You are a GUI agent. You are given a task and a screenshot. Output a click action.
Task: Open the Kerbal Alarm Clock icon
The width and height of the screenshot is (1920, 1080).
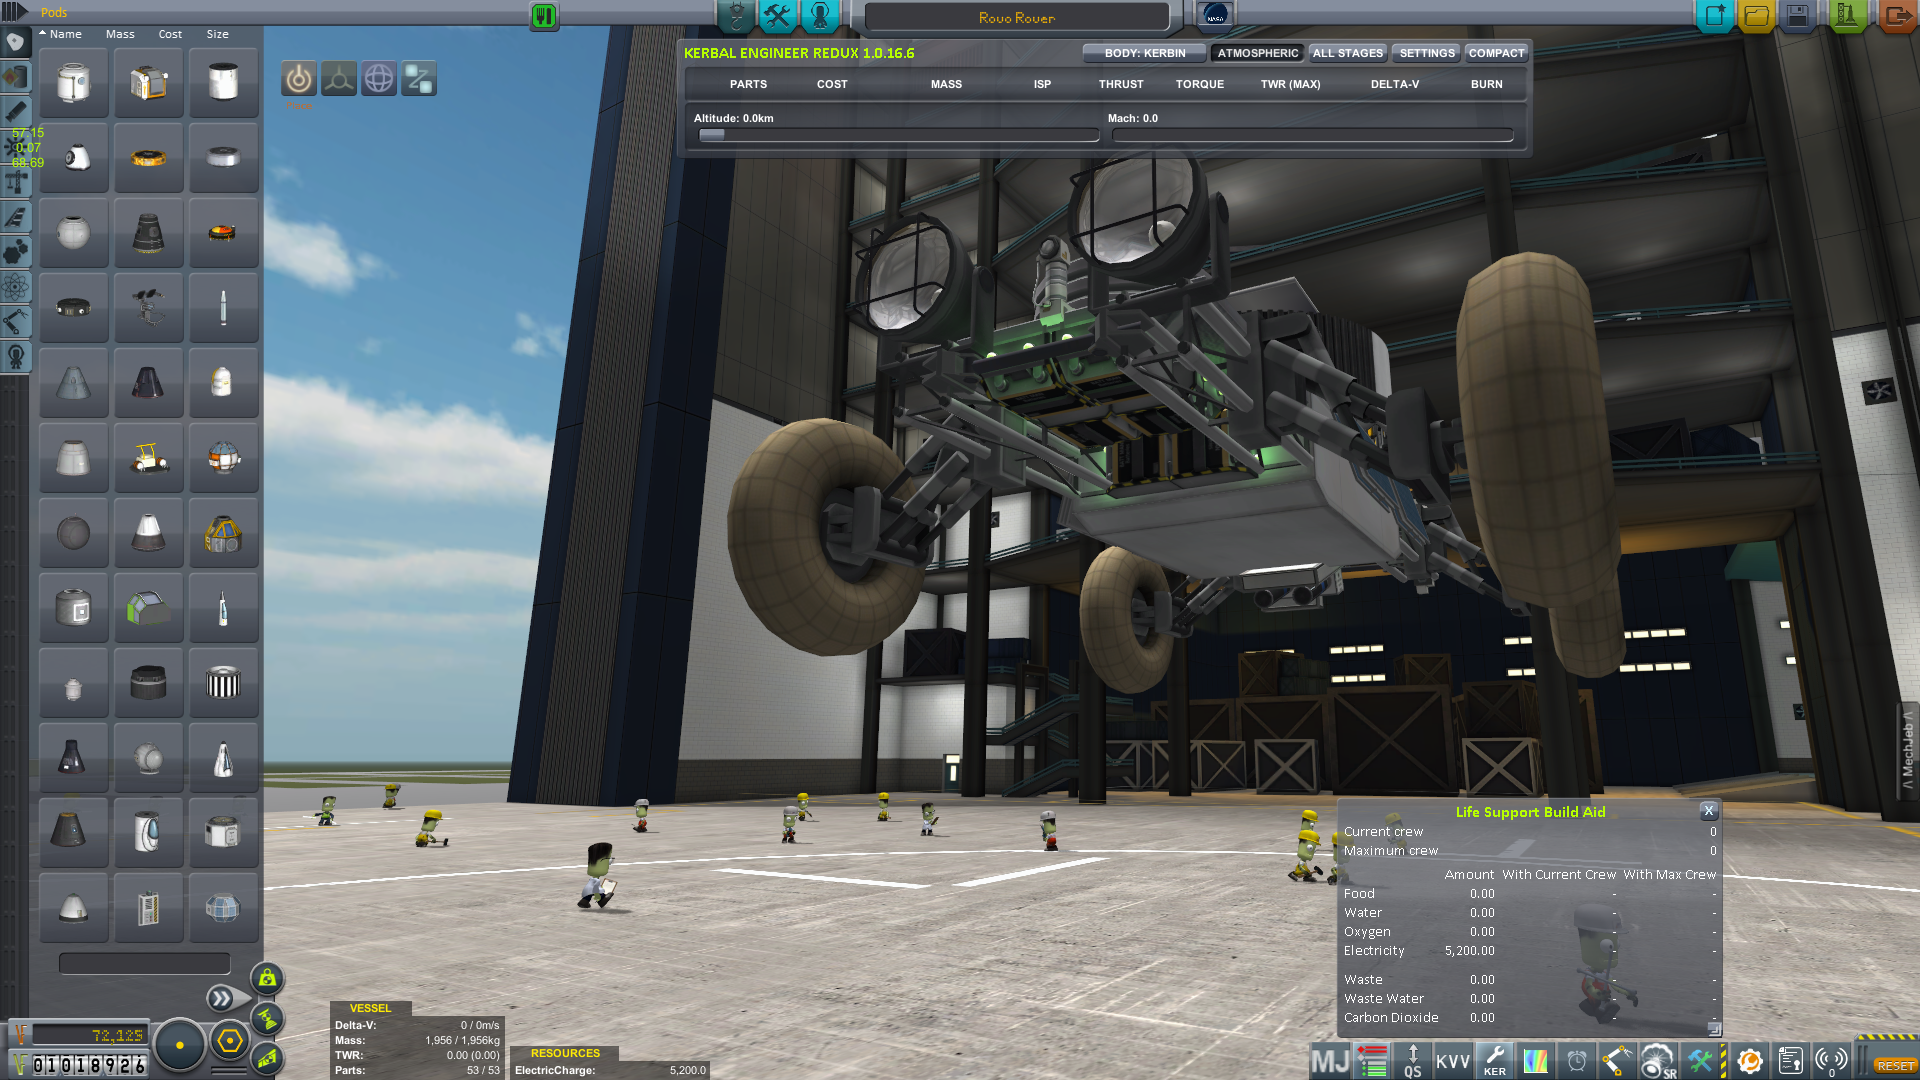pyautogui.click(x=1577, y=1061)
